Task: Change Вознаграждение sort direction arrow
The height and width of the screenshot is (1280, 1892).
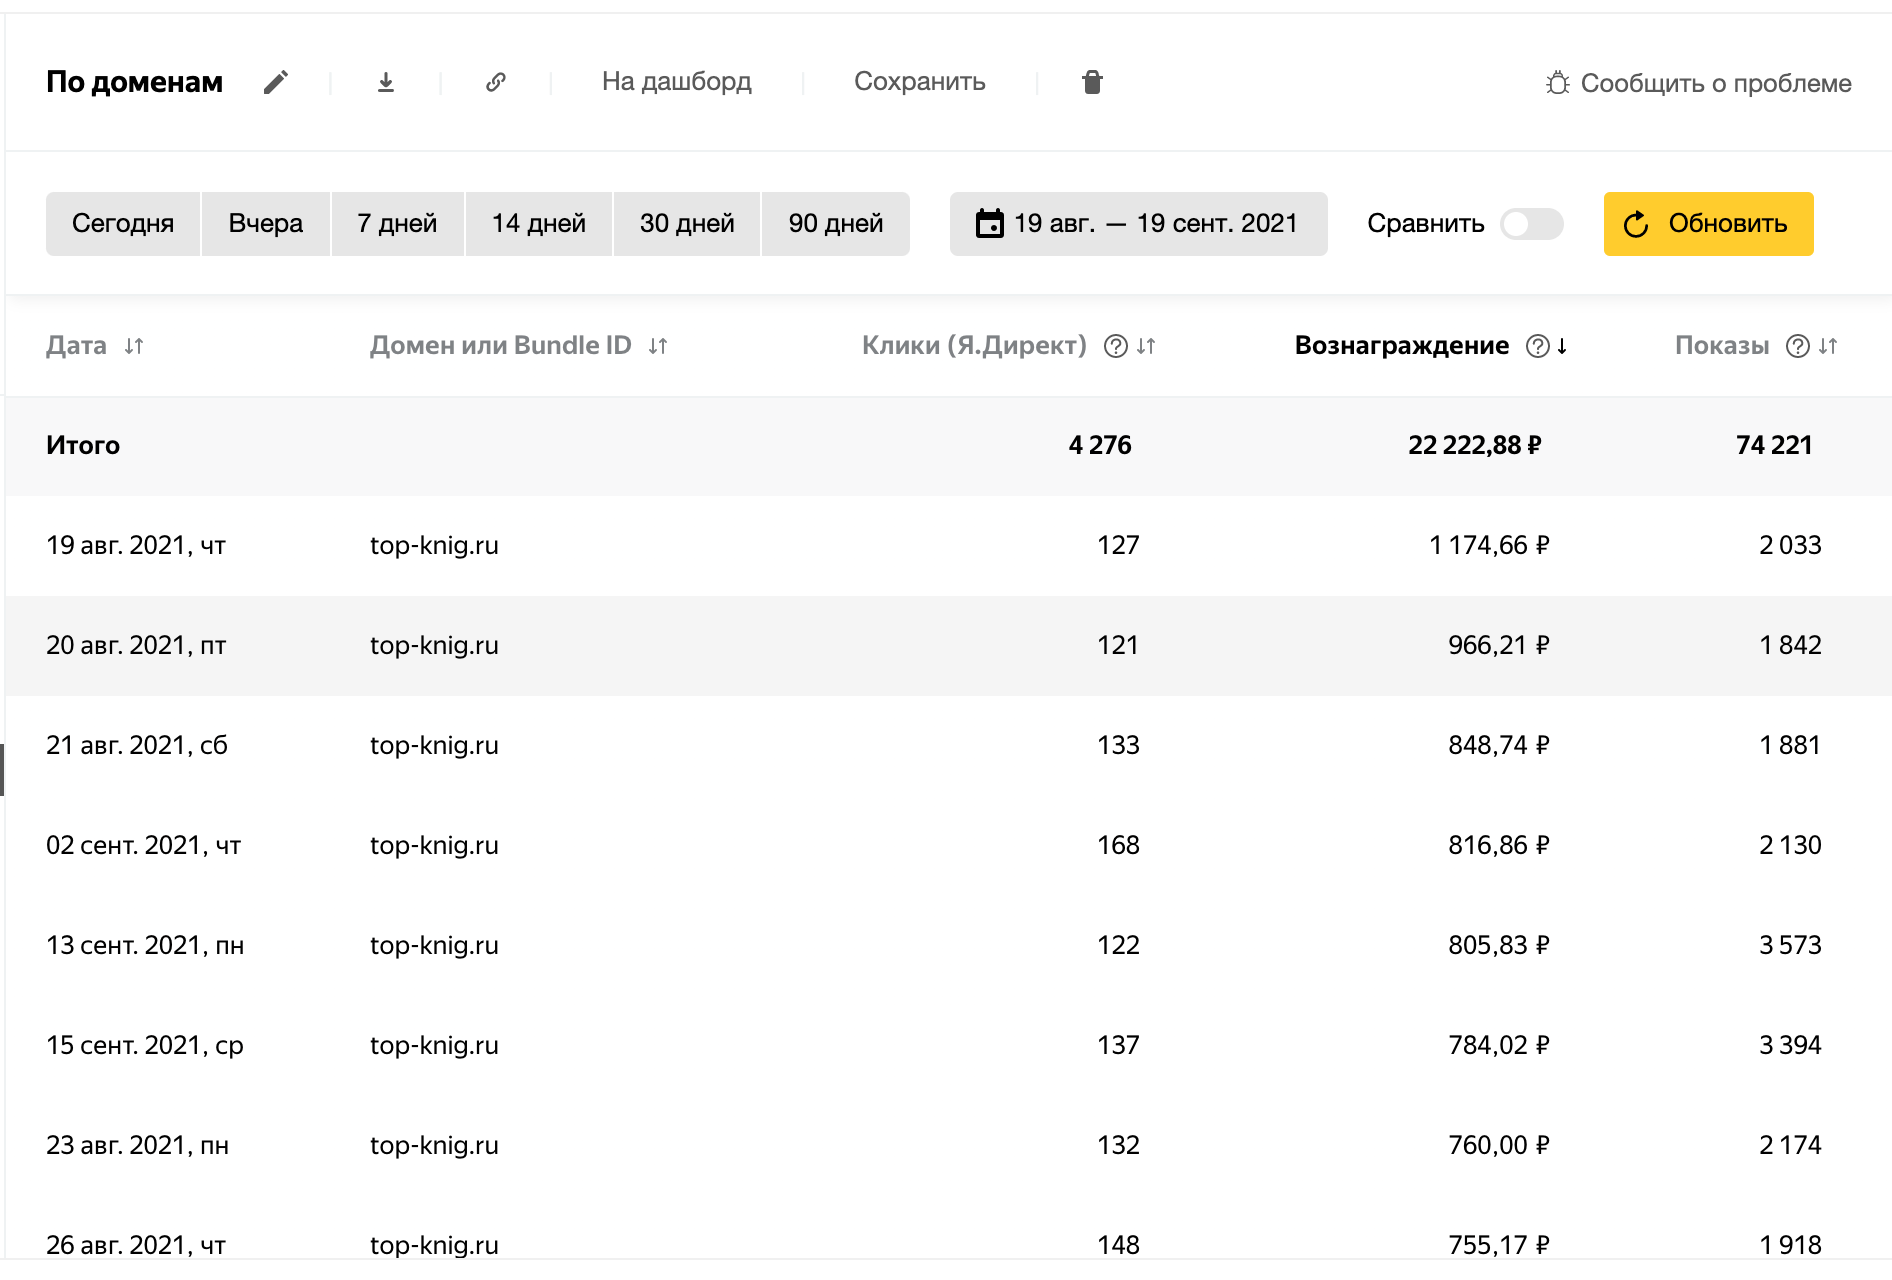Action: (x=1562, y=346)
